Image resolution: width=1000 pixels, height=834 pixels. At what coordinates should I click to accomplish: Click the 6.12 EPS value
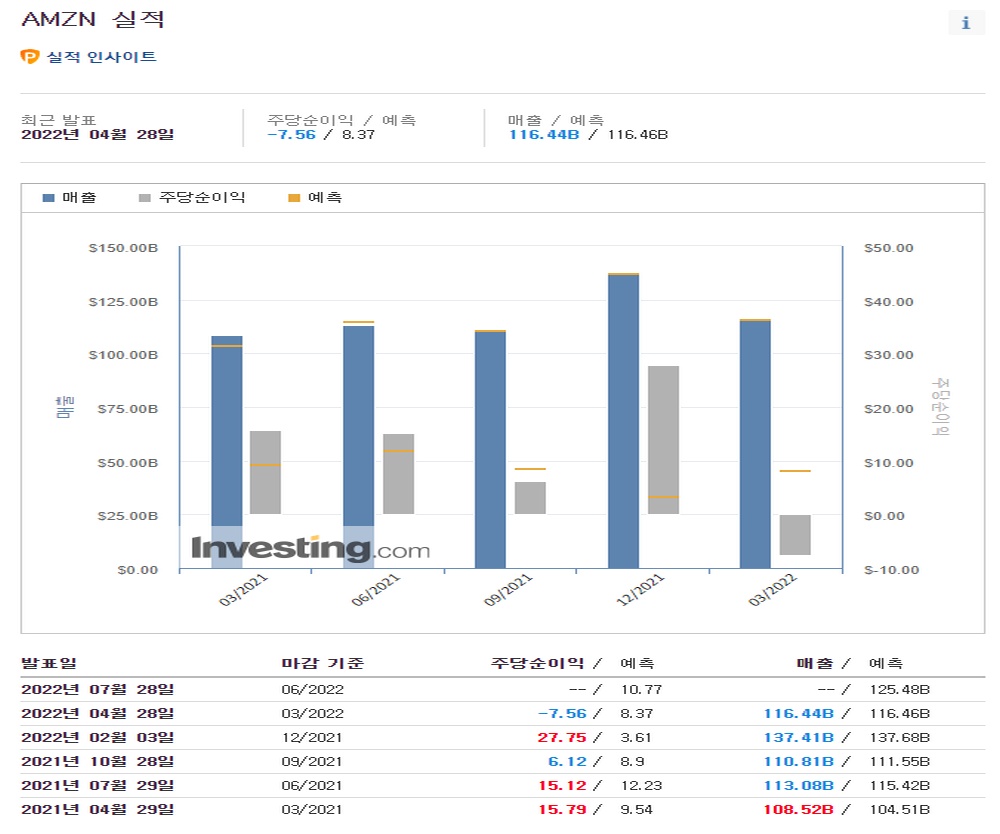click(x=568, y=761)
